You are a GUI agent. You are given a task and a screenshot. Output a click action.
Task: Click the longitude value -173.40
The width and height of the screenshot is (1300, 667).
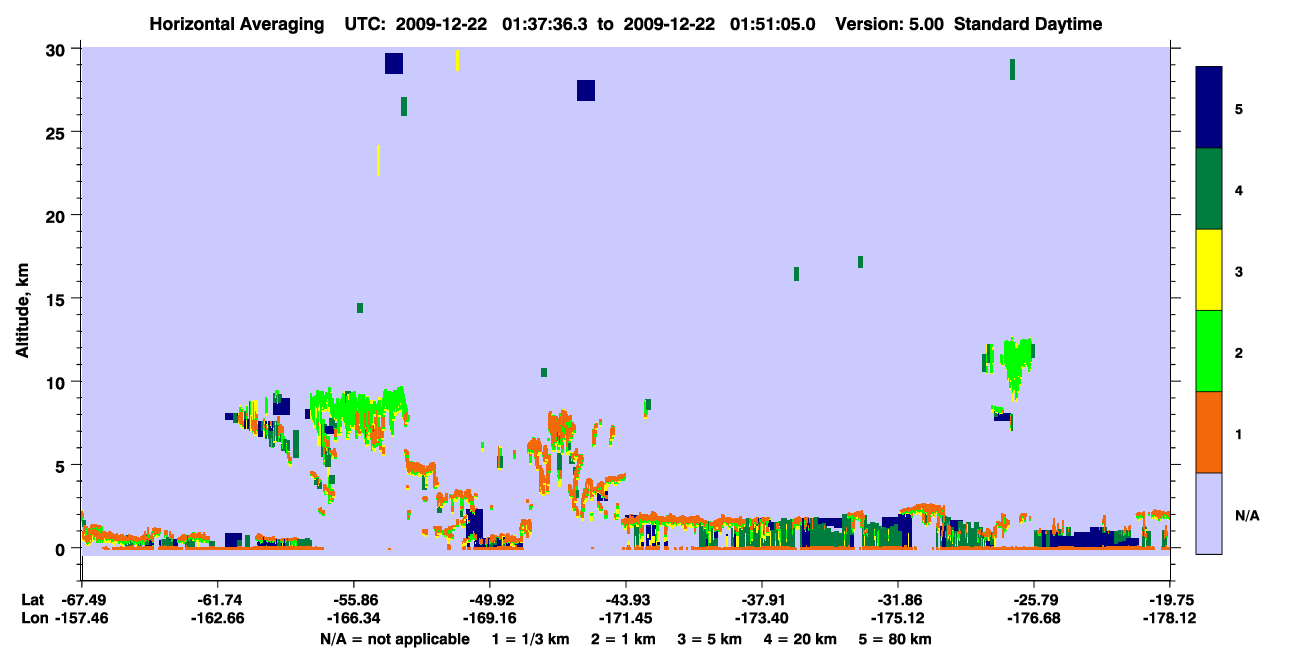[762, 618]
